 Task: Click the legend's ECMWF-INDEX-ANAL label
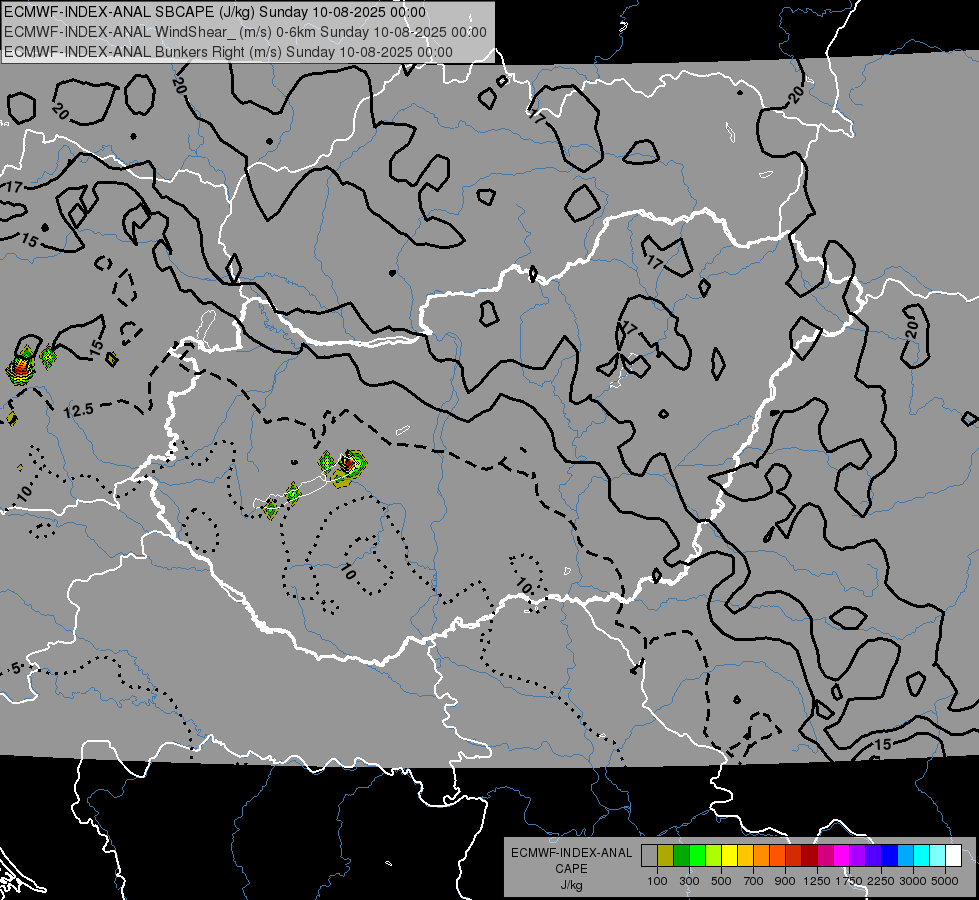point(571,853)
